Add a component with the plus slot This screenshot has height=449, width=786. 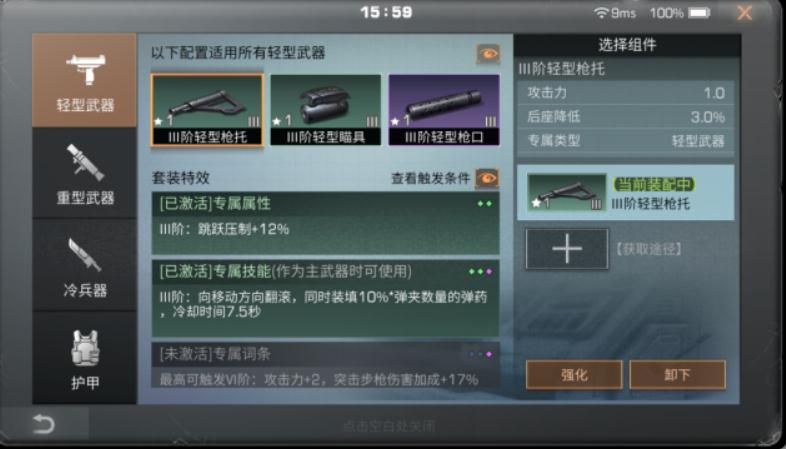(567, 249)
